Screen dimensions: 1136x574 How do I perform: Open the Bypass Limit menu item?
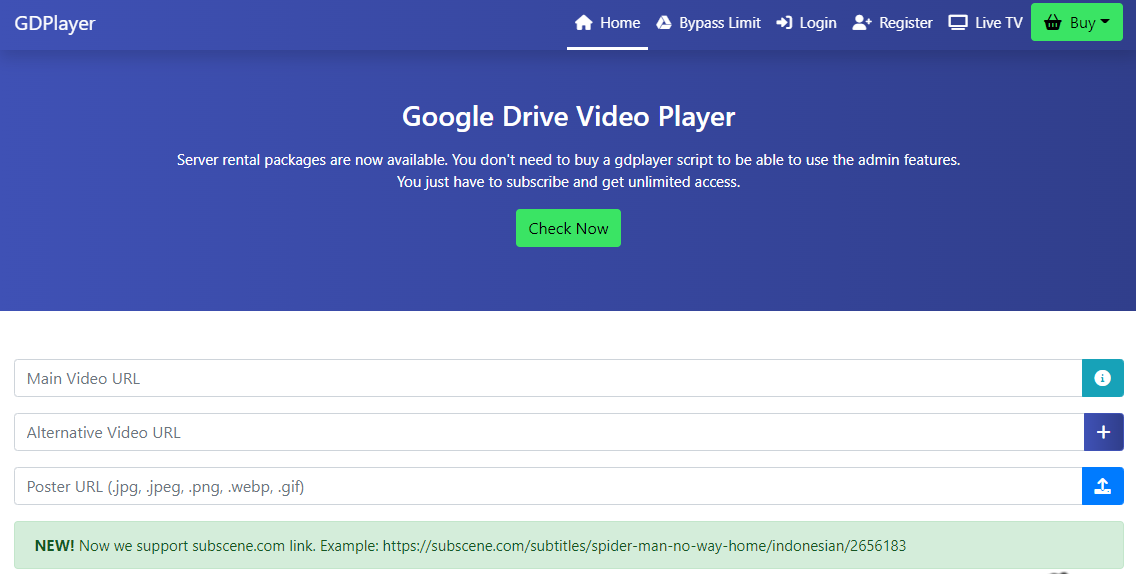point(719,23)
